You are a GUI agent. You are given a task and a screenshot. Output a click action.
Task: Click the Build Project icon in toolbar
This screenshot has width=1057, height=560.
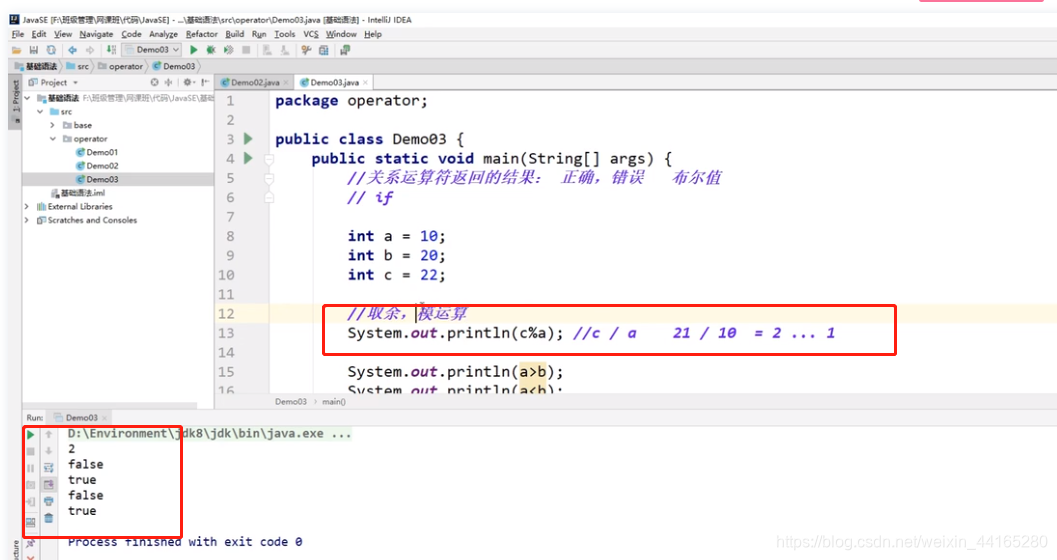click(111, 50)
